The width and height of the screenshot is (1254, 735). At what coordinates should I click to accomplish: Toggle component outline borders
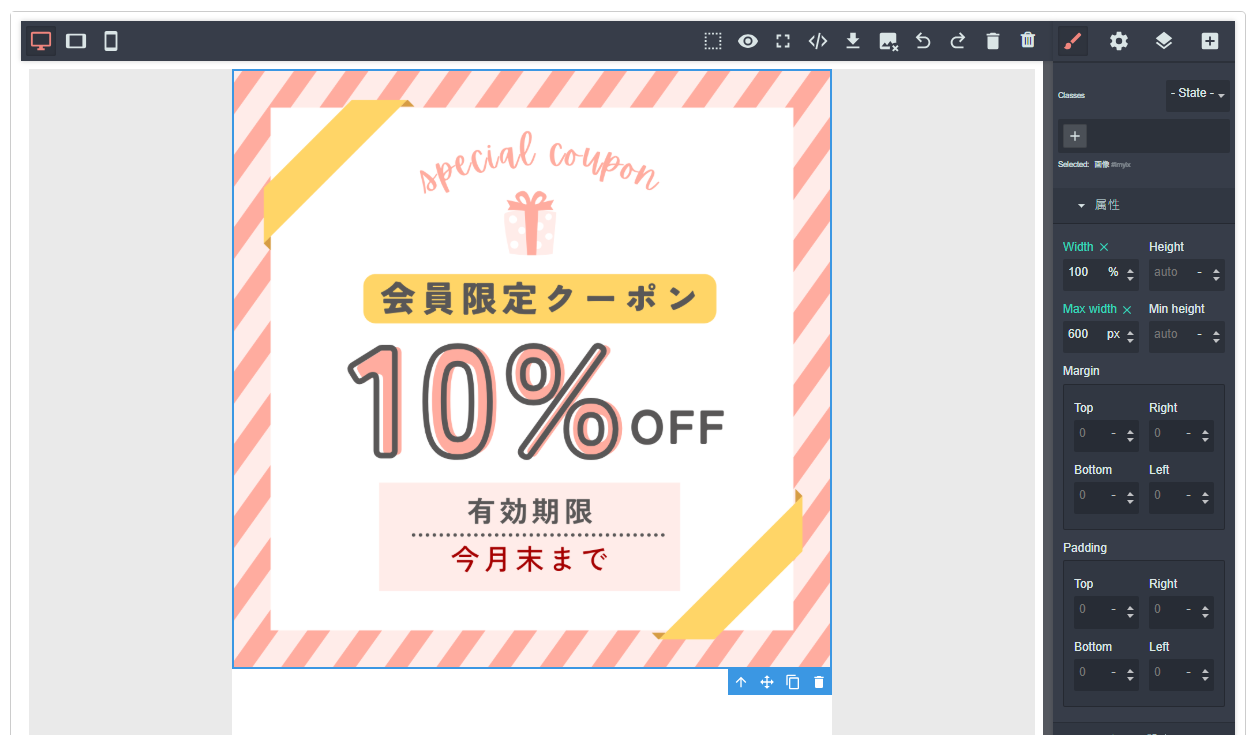tap(713, 41)
